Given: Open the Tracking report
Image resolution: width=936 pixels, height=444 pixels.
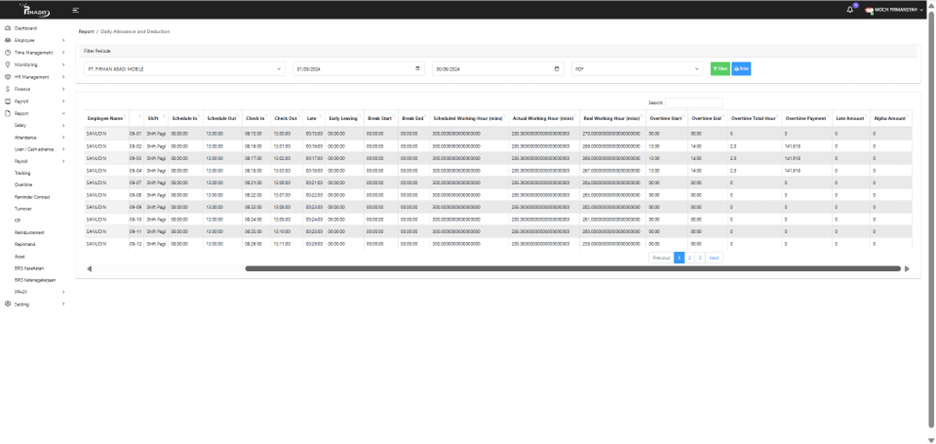Looking at the screenshot, I should click(22, 173).
